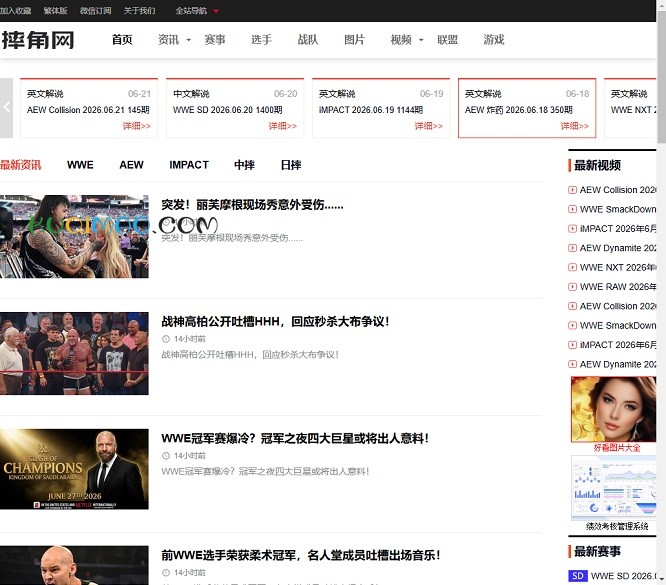Select the IMPACT news tab

[189, 165]
